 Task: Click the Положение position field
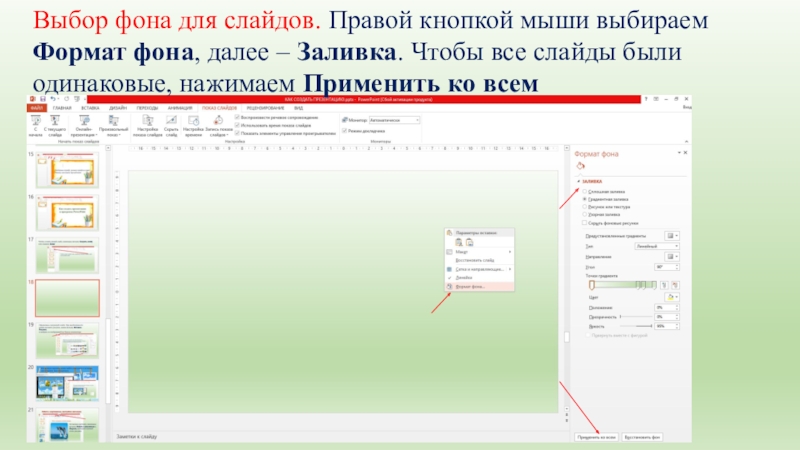point(667,308)
